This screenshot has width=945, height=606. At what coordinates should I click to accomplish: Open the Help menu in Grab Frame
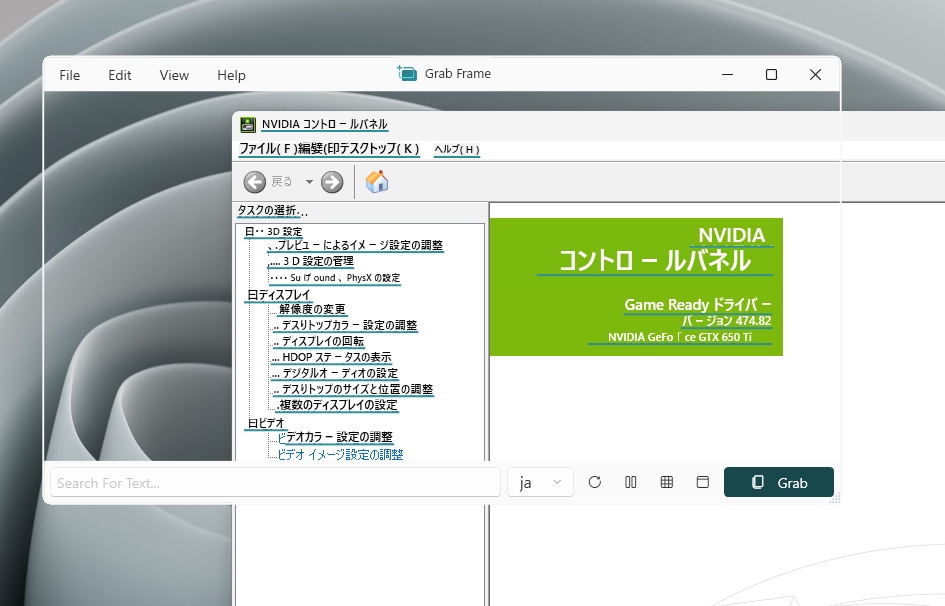click(x=231, y=75)
